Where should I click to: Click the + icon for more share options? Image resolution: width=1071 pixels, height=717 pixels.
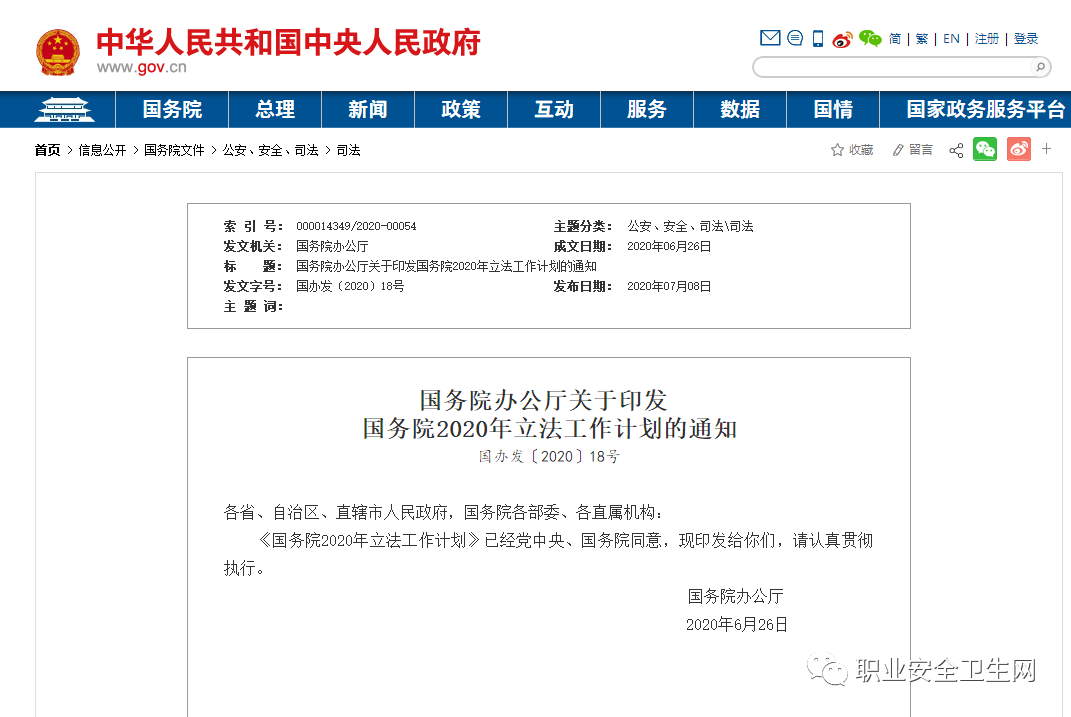click(1046, 149)
